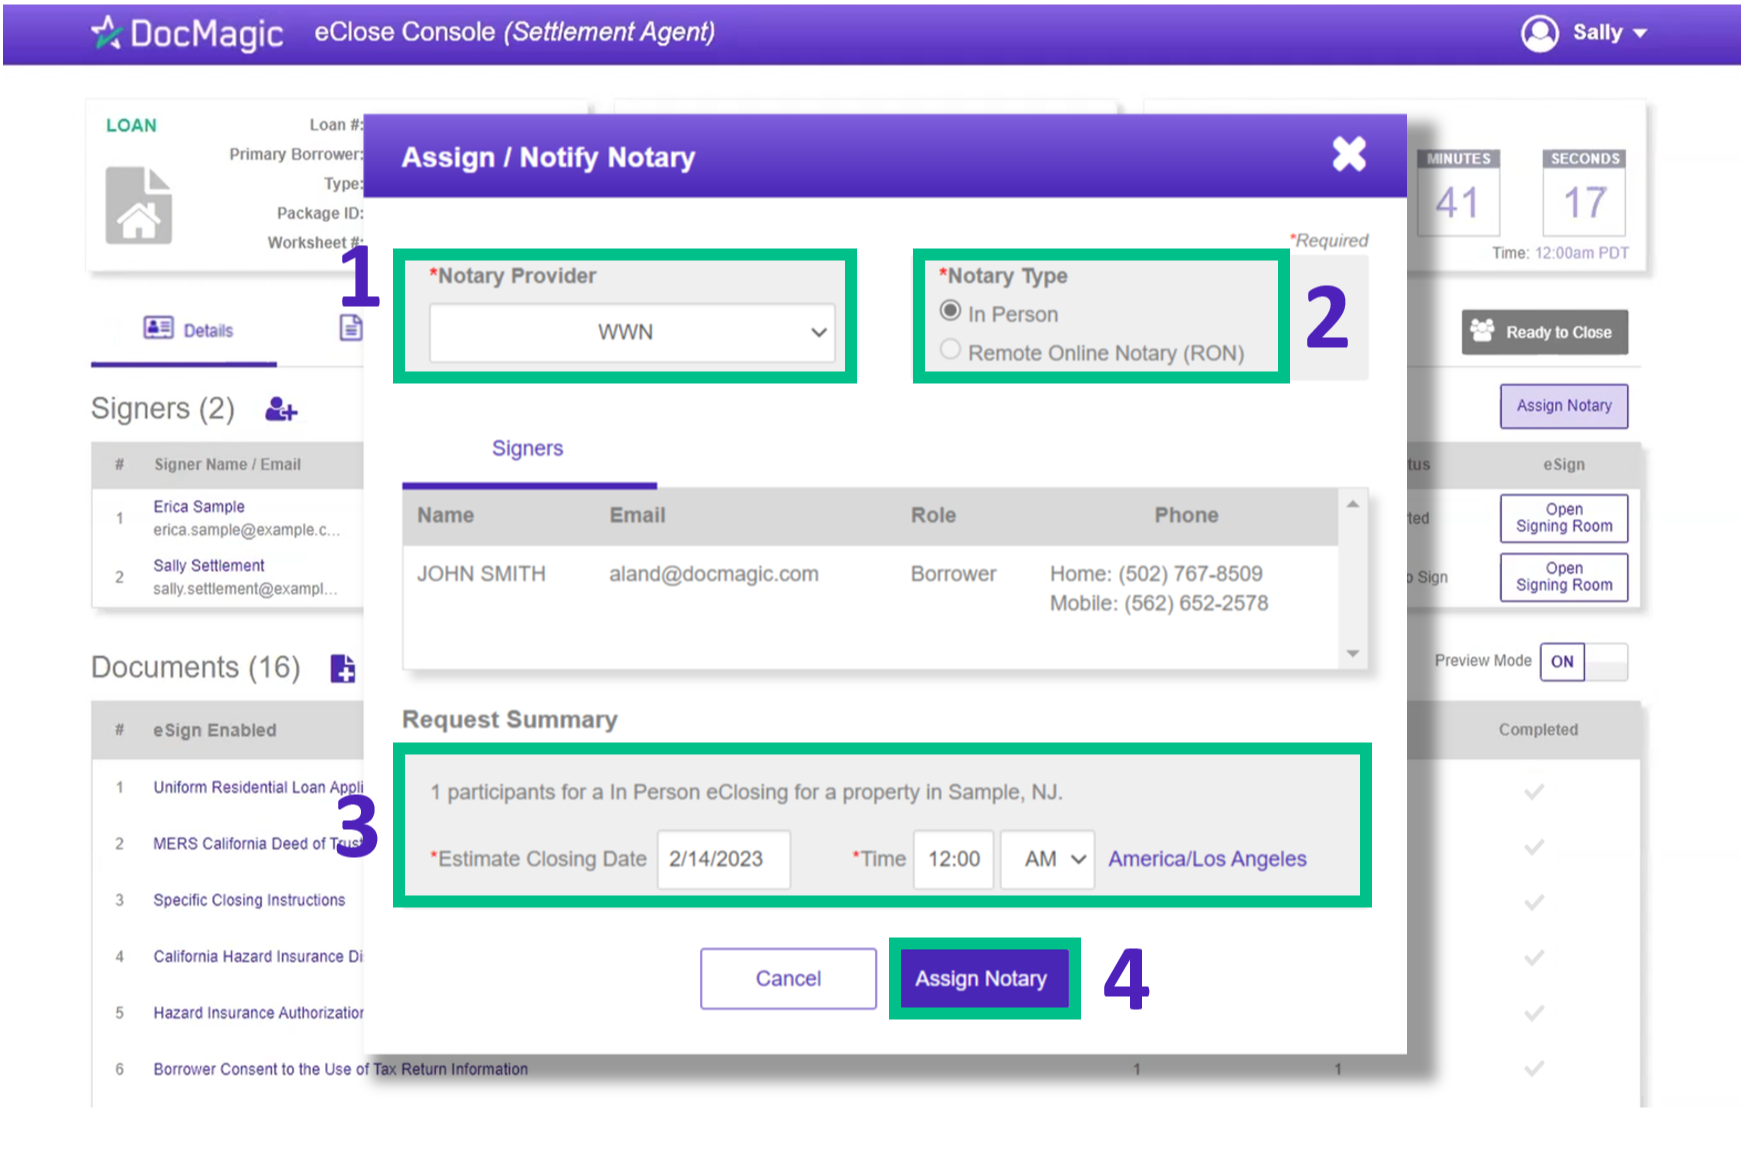Click the eSign Enabled column header
The width and height of the screenshot is (1745, 1168).
214,731
